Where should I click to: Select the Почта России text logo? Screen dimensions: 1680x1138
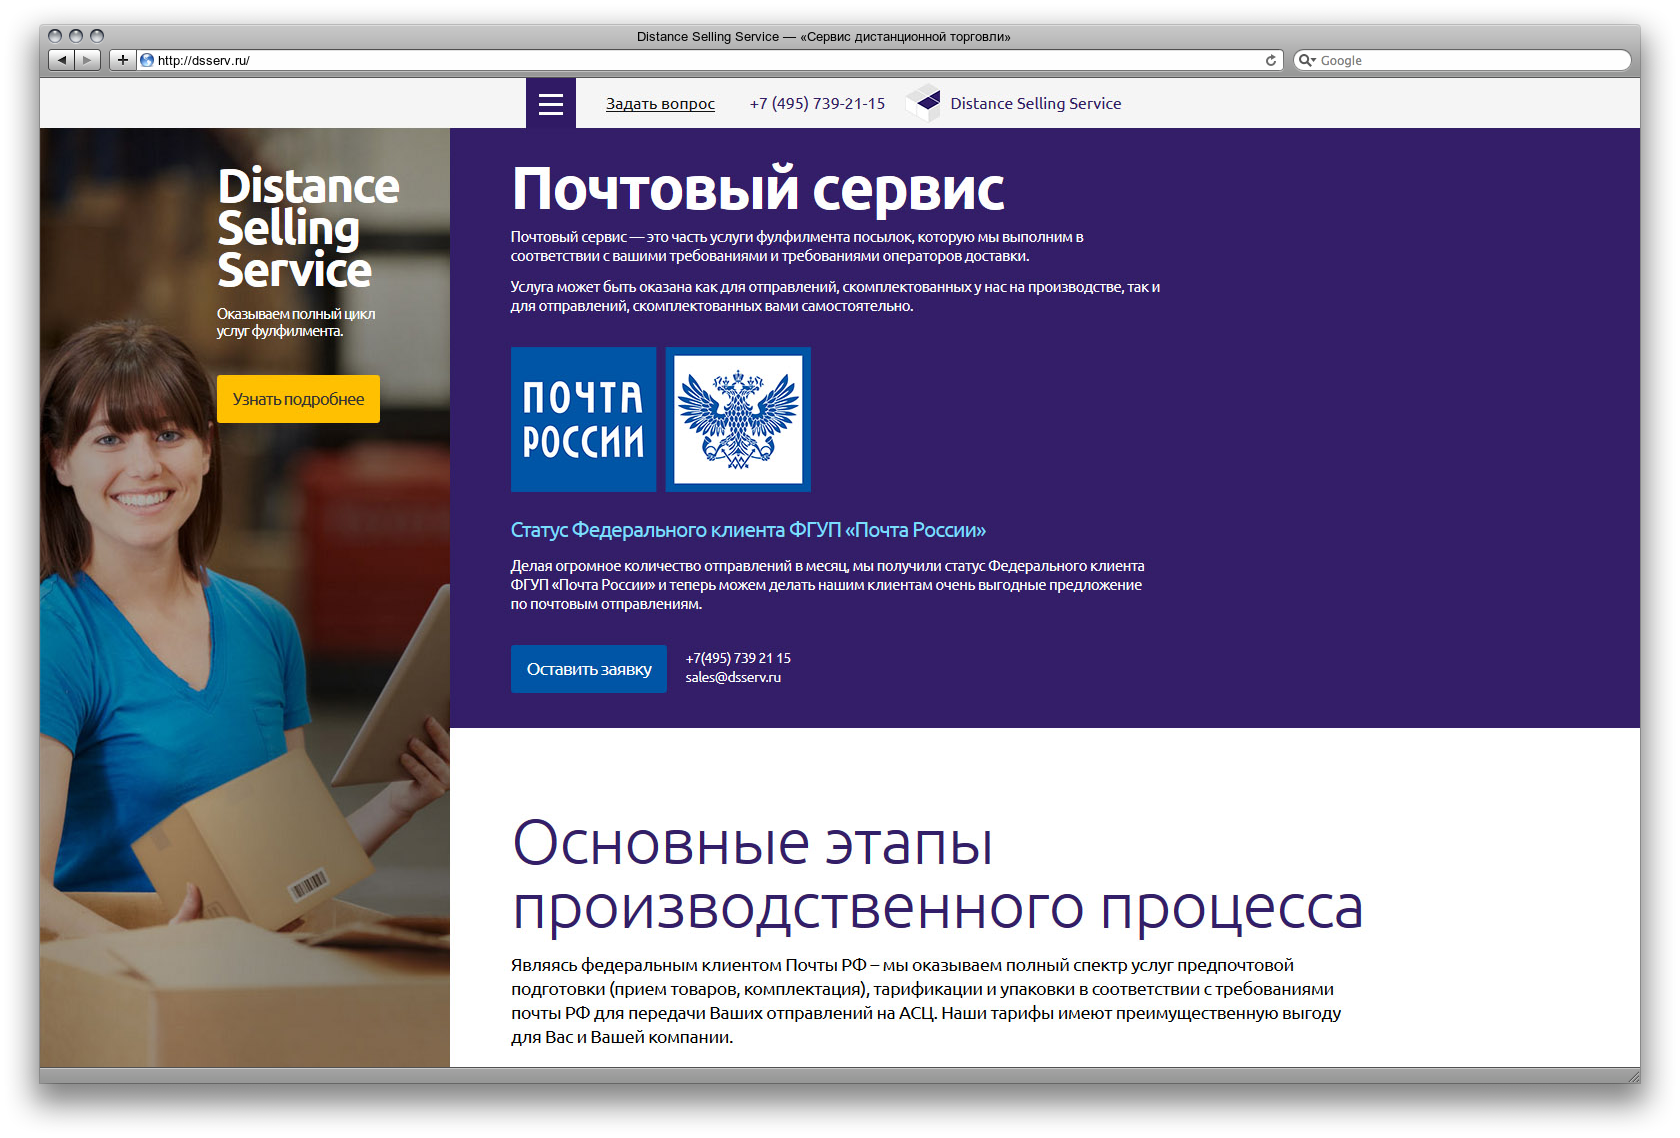tap(583, 419)
